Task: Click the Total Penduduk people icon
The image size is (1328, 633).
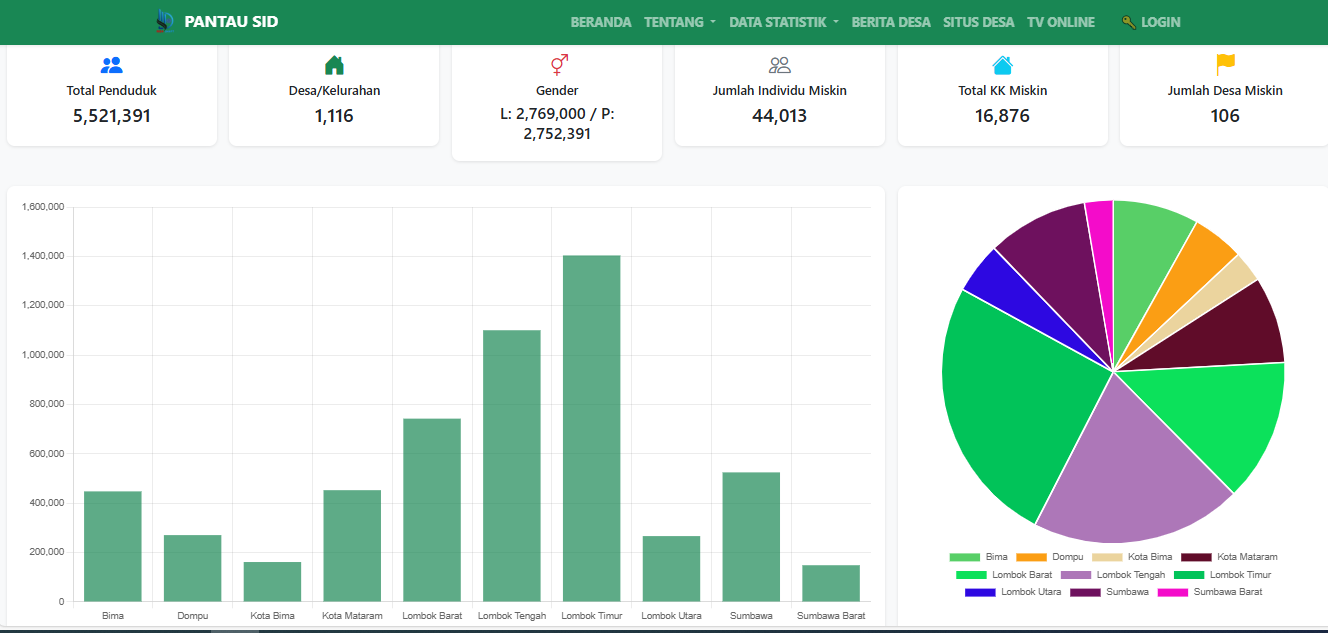Action: tap(112, 66)
